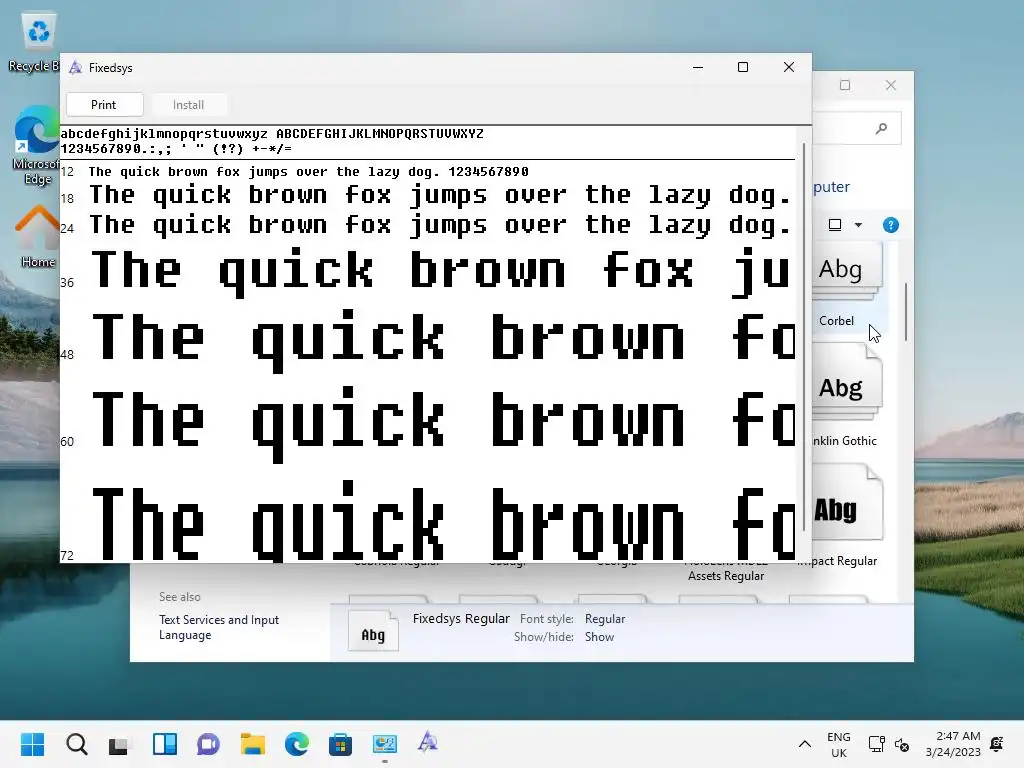Open help question mark in Fonts window

coord(891,225)
